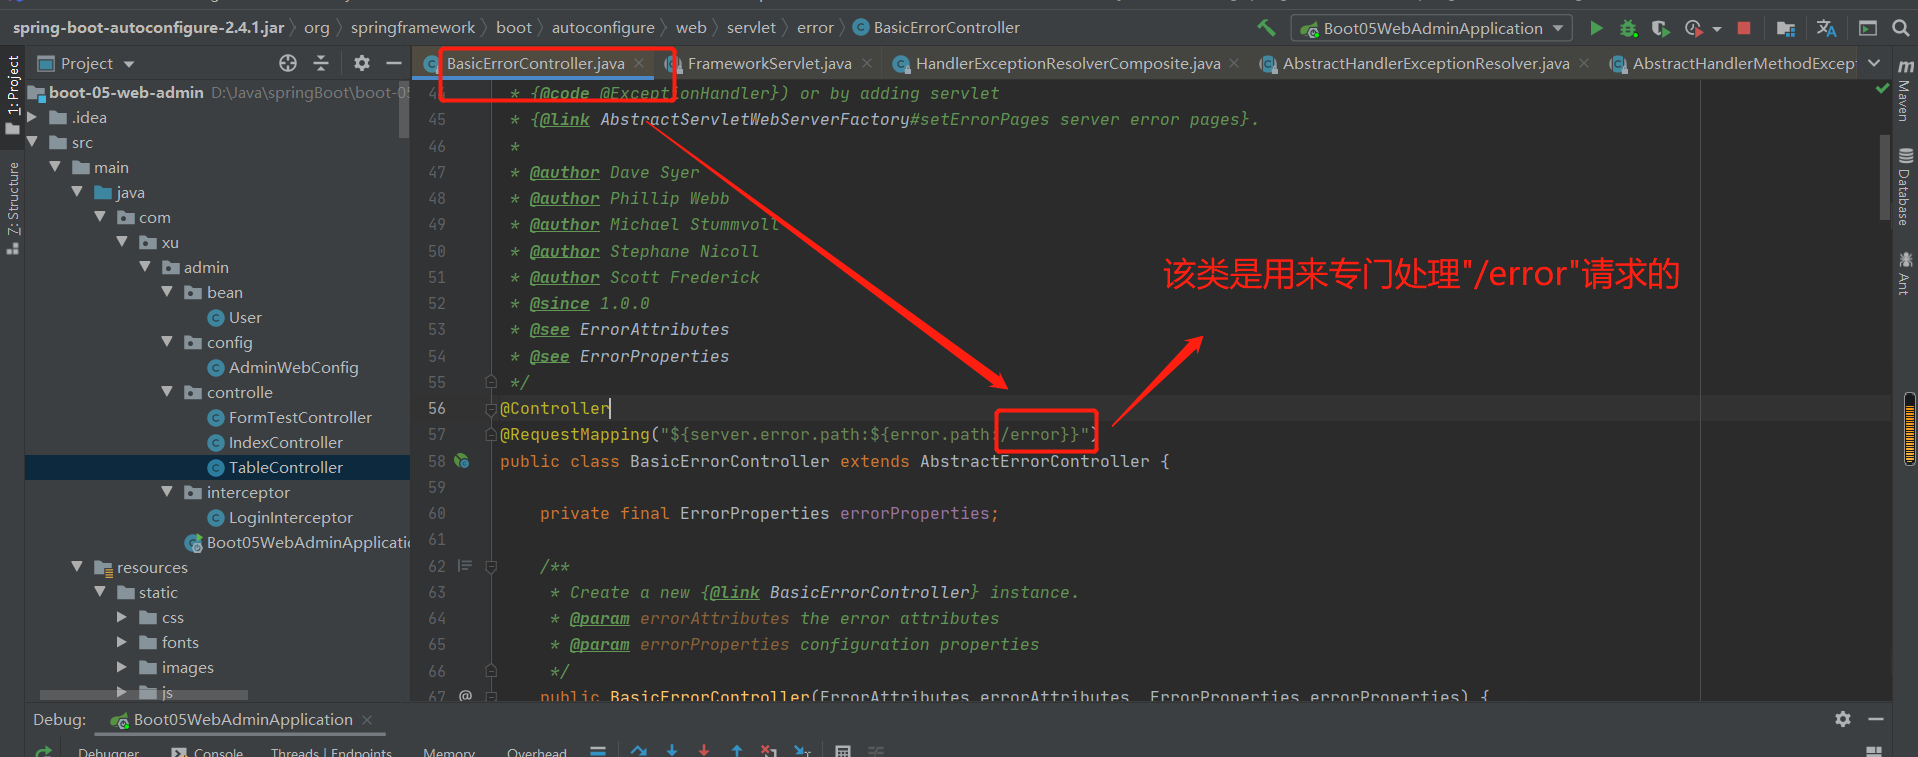Stop the running application red square
The width and height of the screenshot is (1918, 757).
point(1744,28)
